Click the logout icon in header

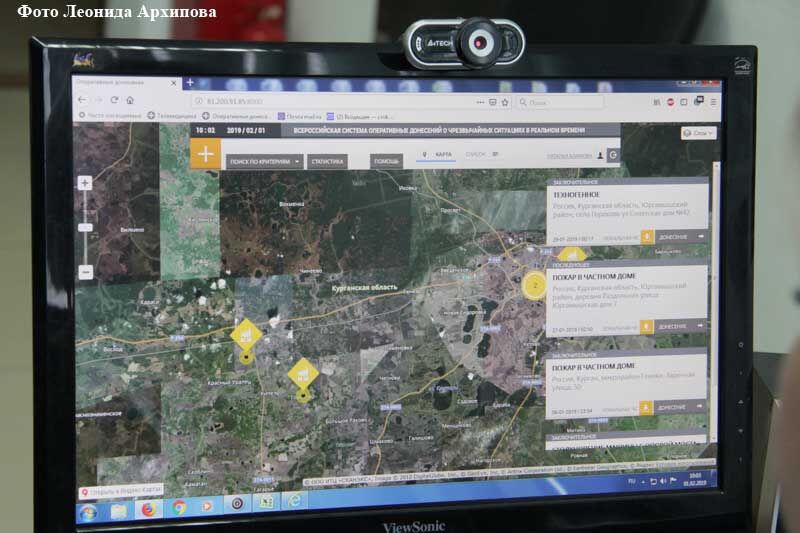613,156
